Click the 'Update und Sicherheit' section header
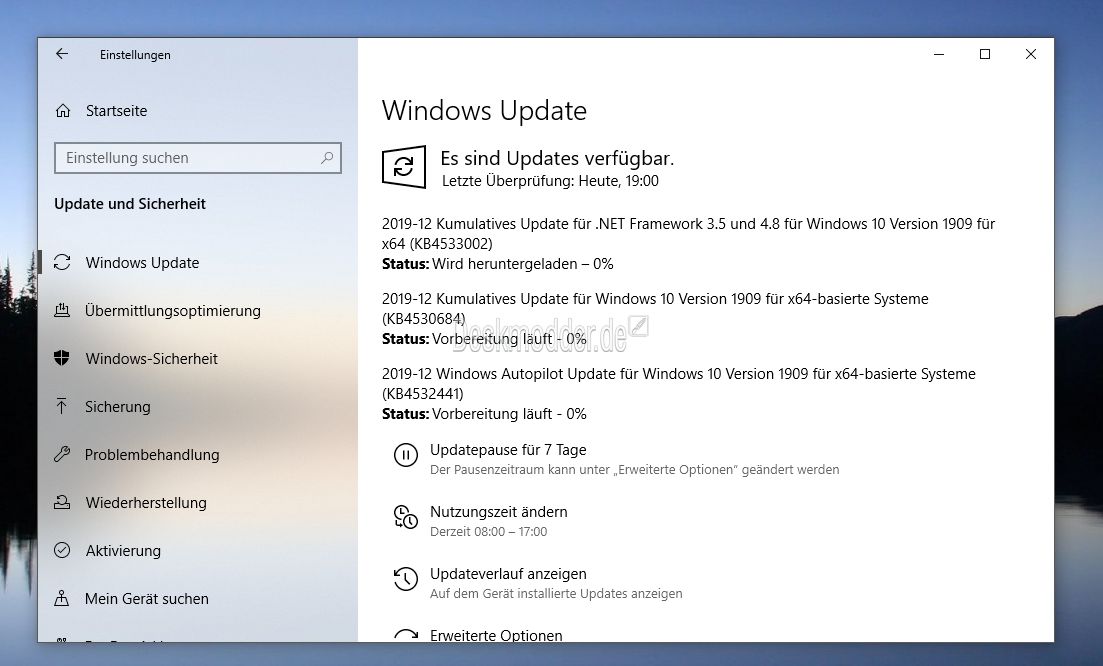The image size is (1103, 666). (x=130, y=203)
